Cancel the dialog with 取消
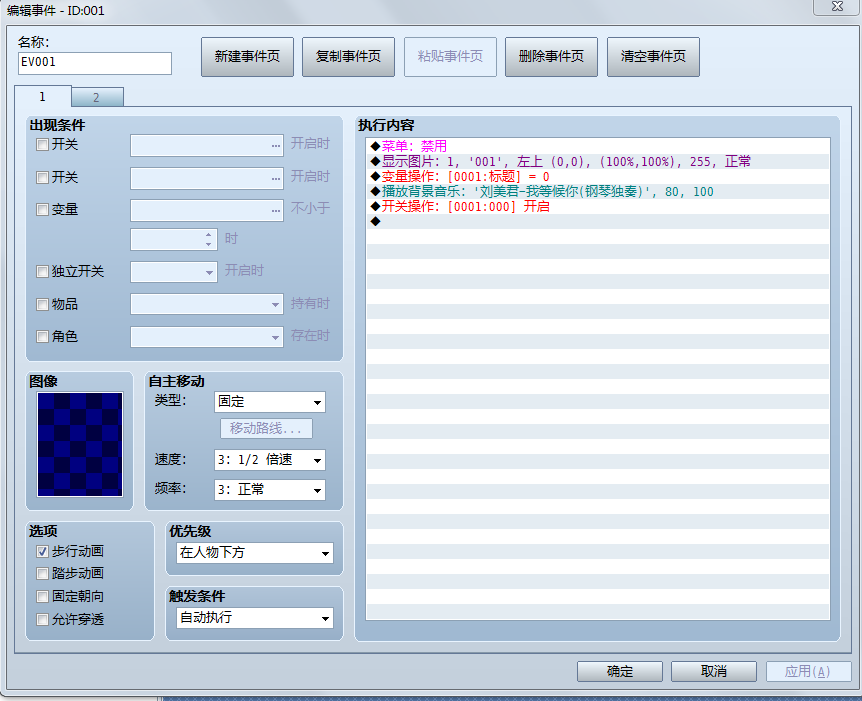This screenshot has height=701, width=862. coord(714,671)
